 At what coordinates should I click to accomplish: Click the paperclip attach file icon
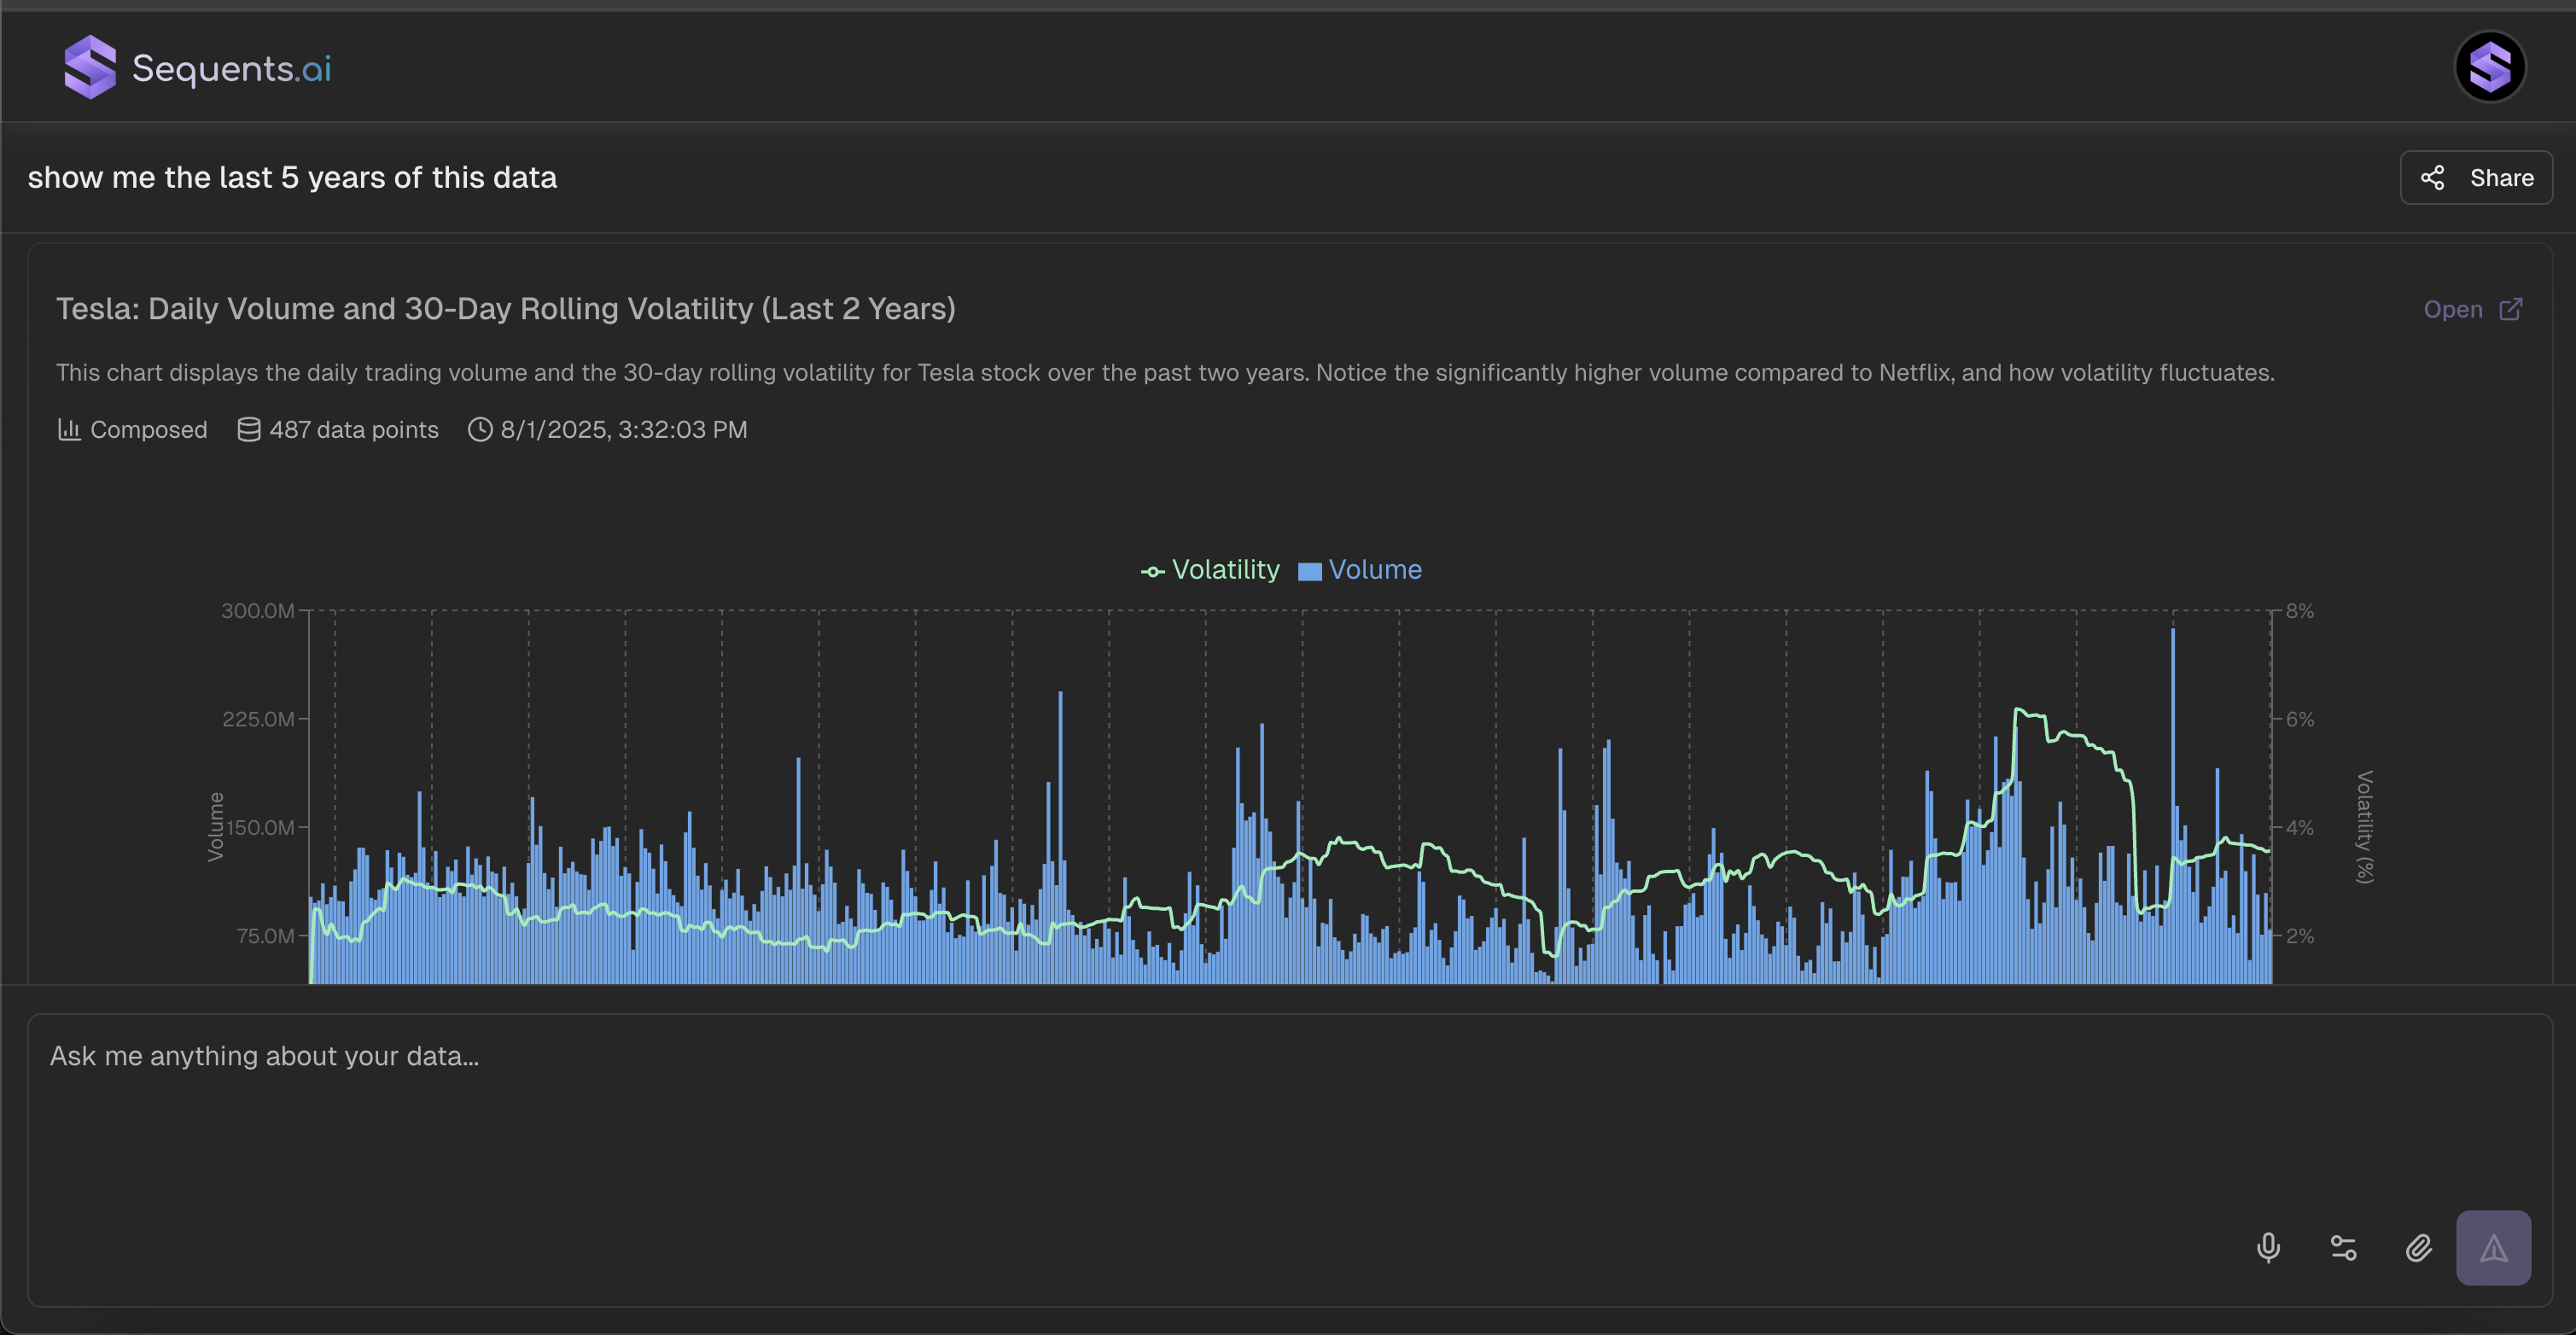2418,1247
